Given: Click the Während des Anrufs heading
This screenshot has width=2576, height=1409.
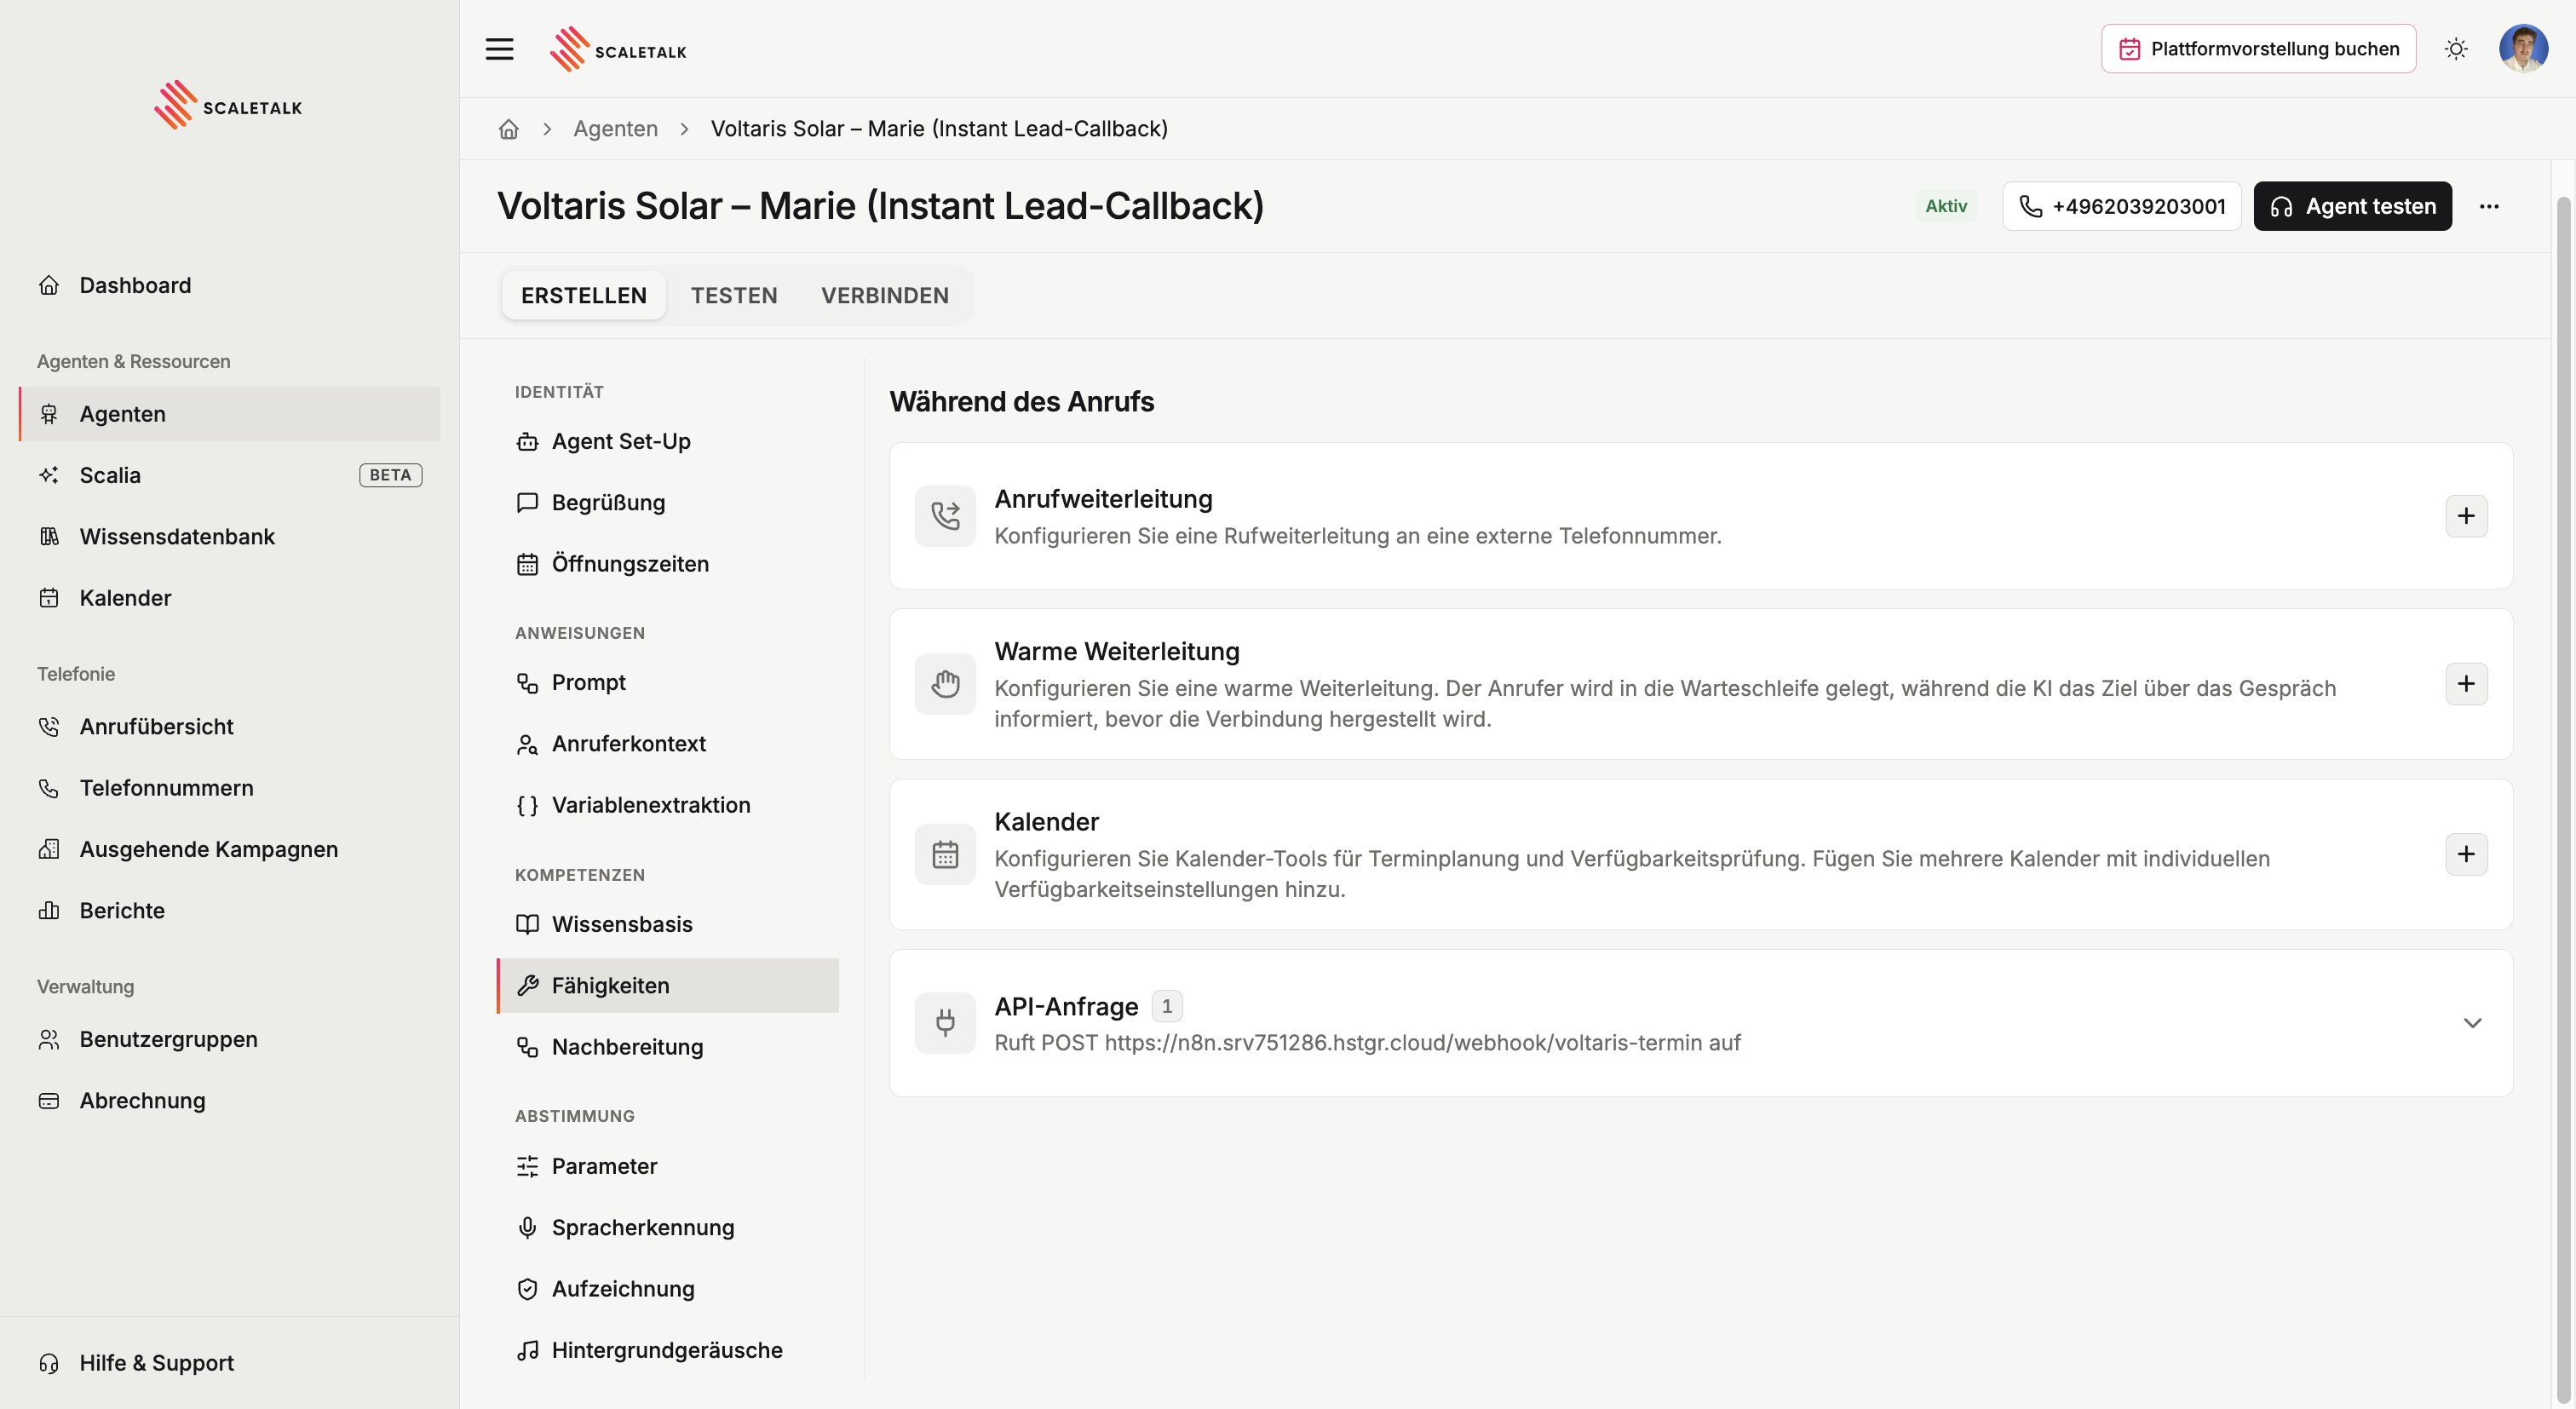Looking at the screenshot, I should [x=1022, y=401].
